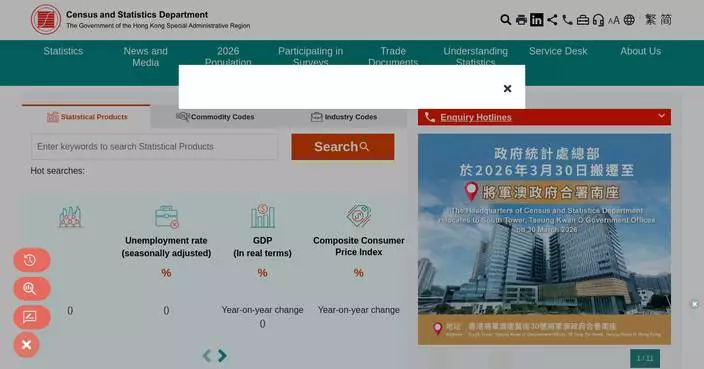704x369 pixels.
Task: Select the Statistical Products tab
Action: click(86, 117)
